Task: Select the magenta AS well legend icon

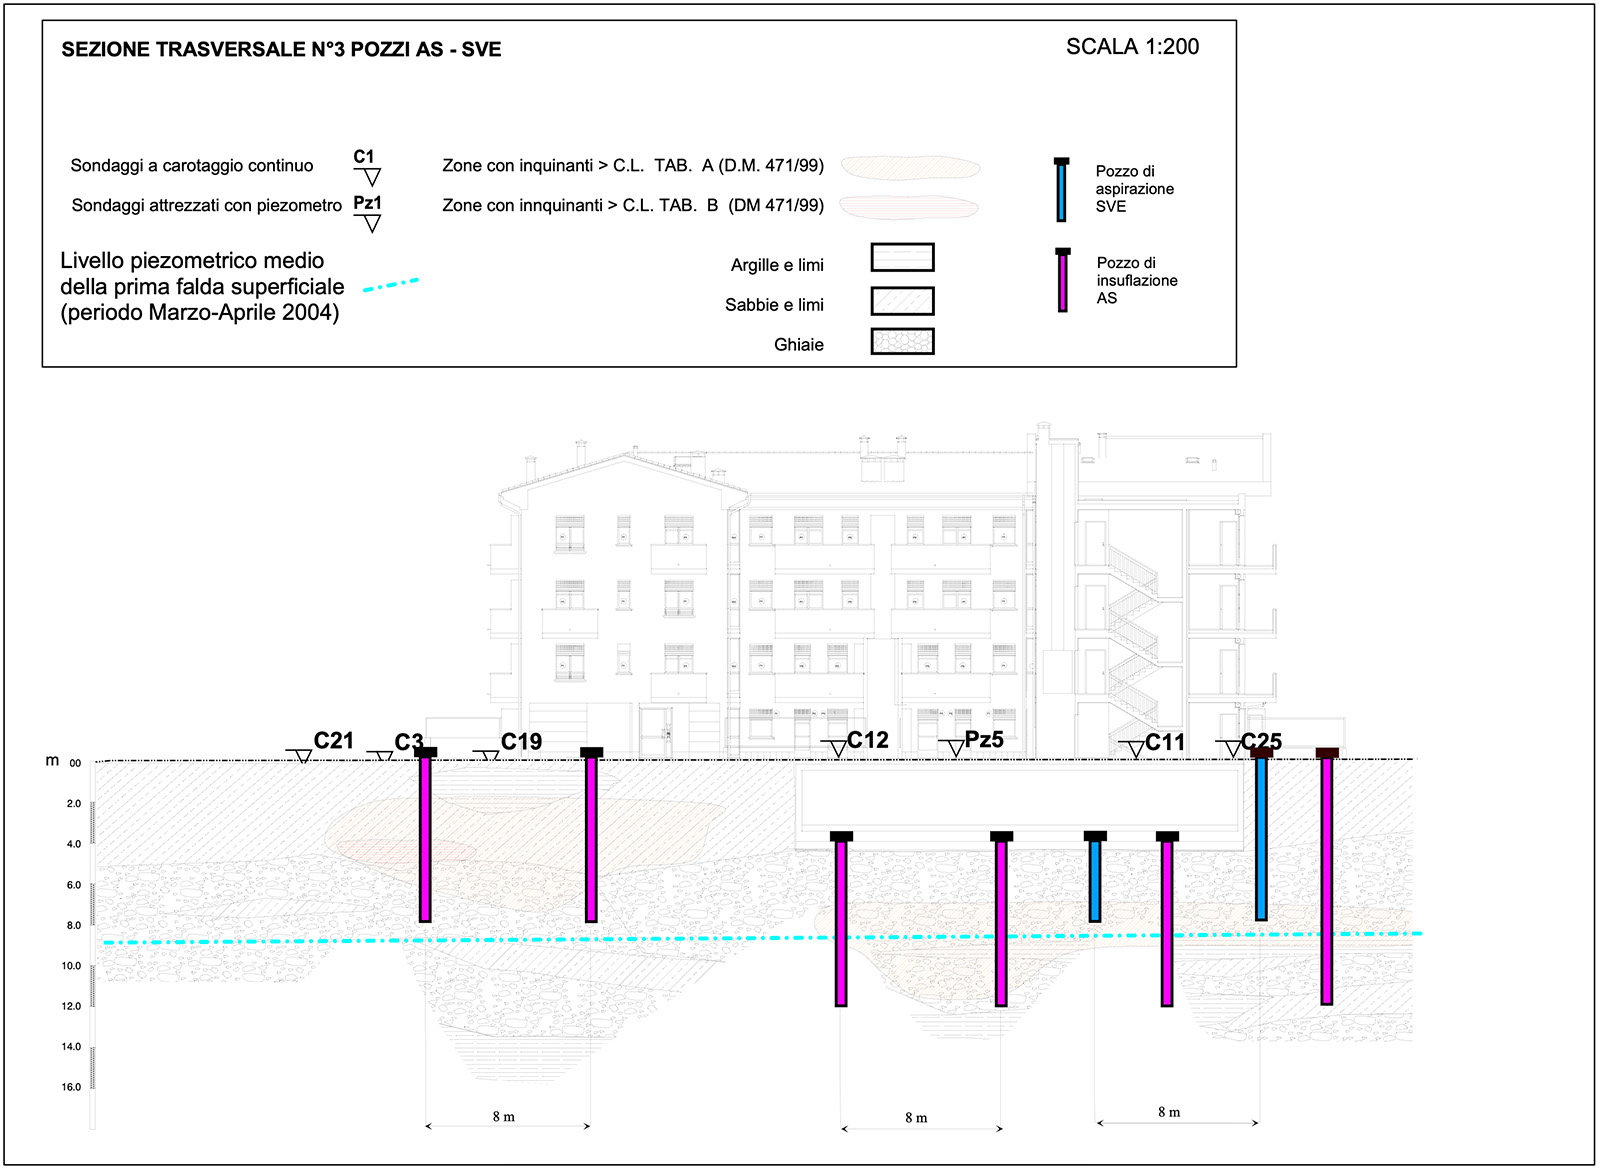Action: (x=1062, y=281)
